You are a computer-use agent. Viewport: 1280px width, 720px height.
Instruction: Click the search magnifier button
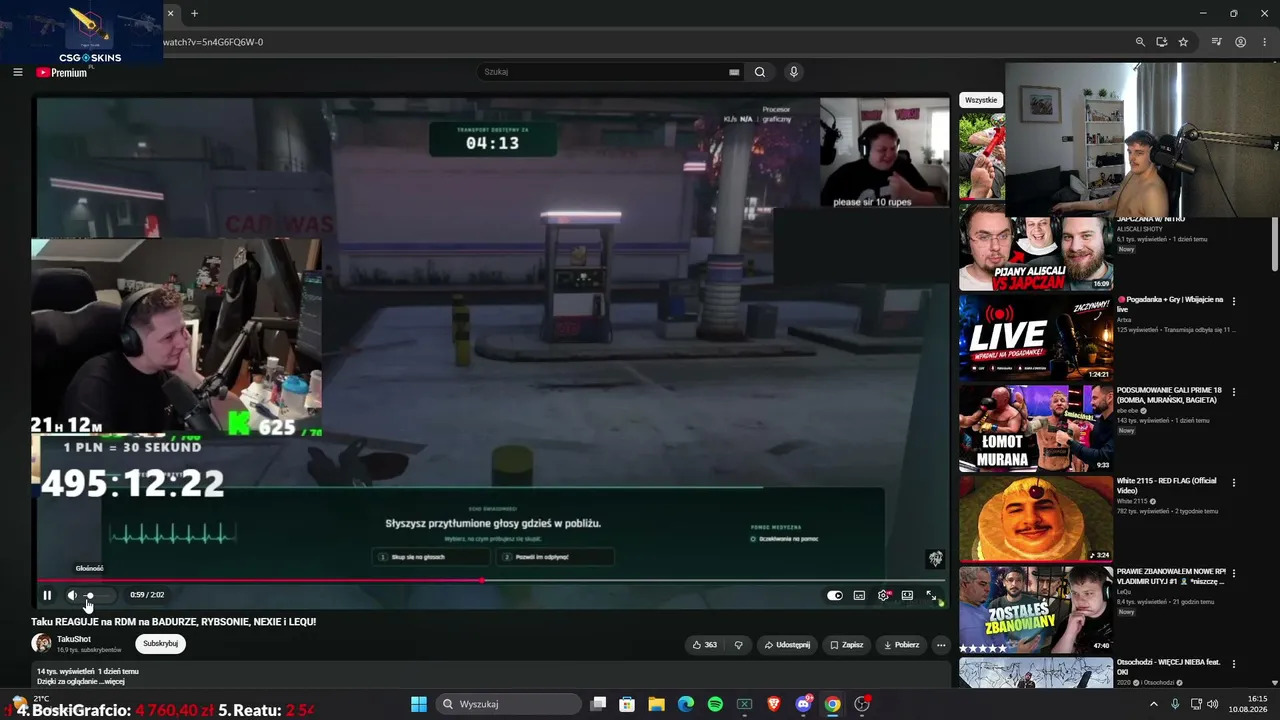click(x=760, y=72)
